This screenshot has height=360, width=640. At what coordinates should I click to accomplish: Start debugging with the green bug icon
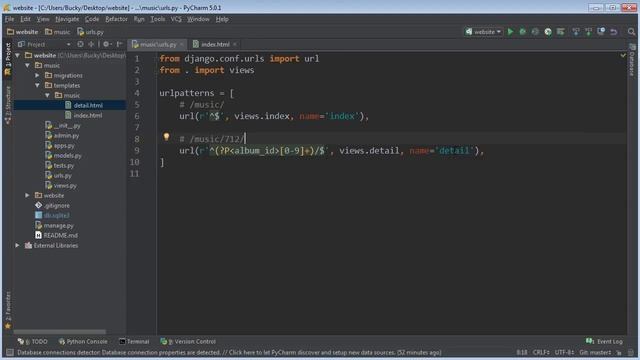(522, 31)
